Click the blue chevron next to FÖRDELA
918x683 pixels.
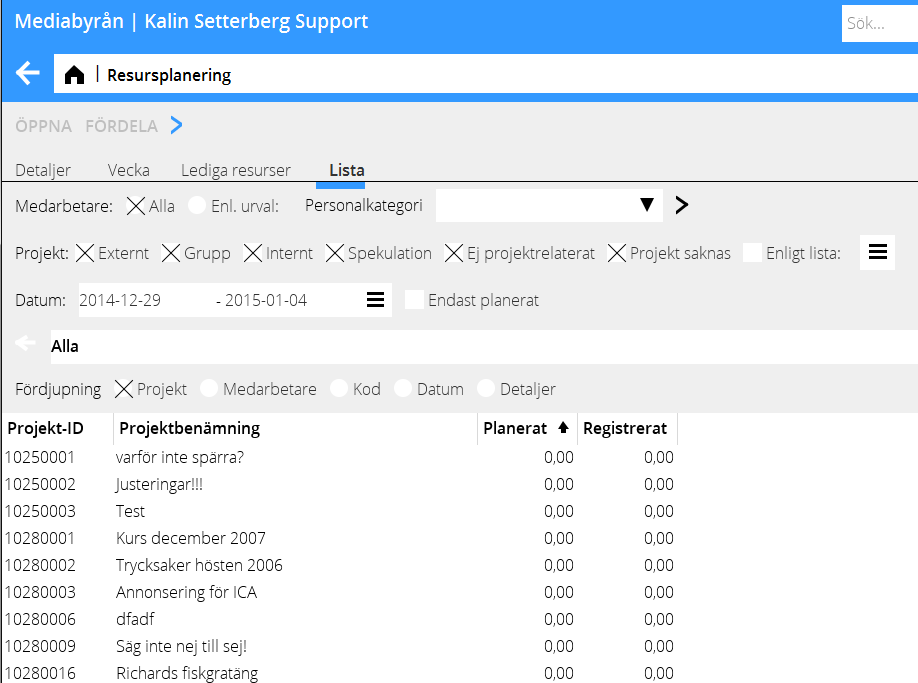176,126
